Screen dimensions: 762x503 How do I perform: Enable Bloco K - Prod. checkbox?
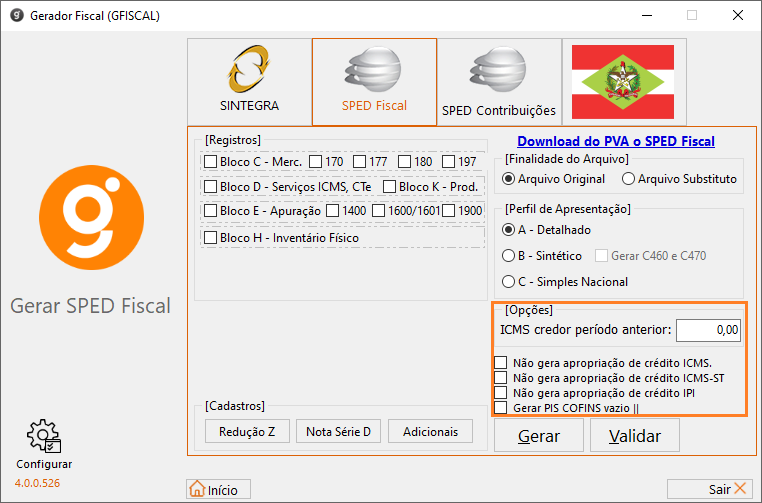coord(389,187)
